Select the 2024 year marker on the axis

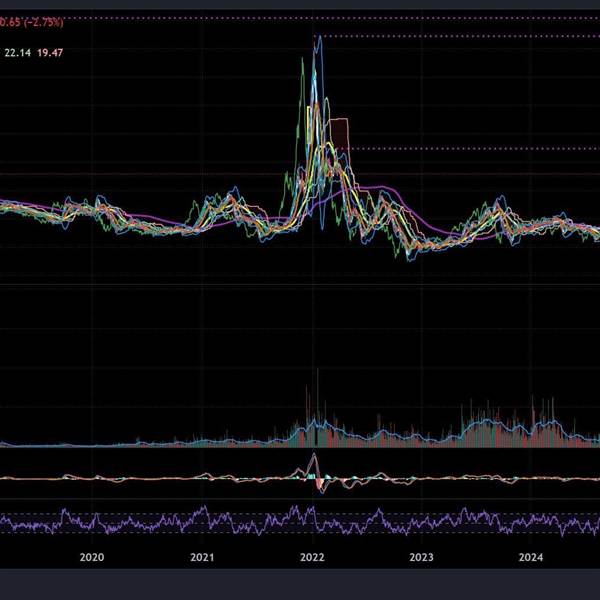point(533,557)
